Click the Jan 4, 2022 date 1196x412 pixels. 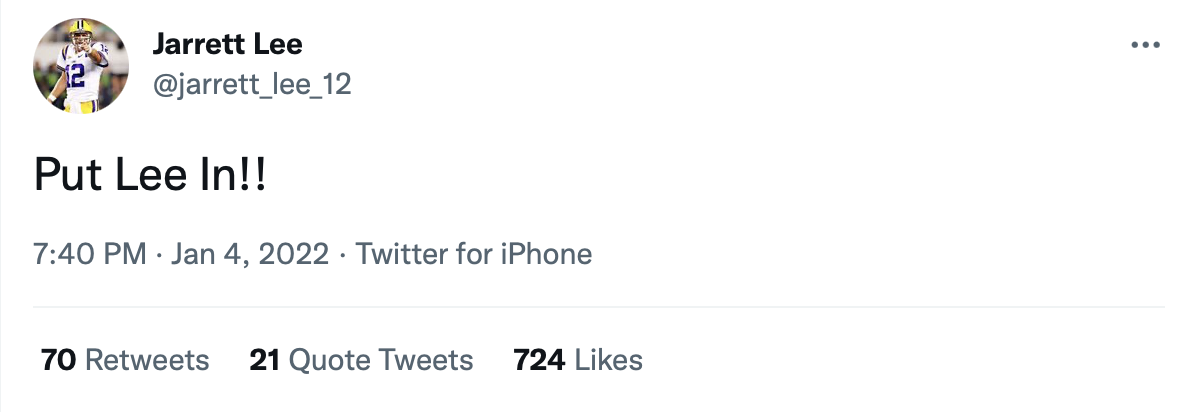tap(250, 254)
